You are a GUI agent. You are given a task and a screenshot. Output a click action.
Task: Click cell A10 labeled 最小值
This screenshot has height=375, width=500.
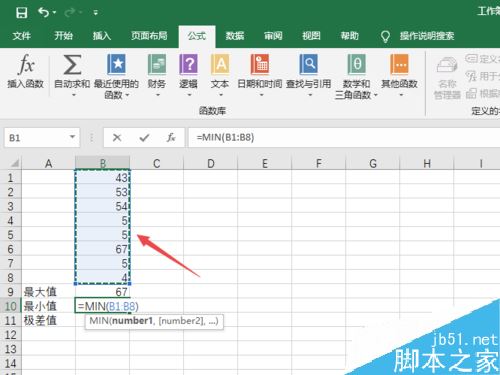click(x=48, y=306)
